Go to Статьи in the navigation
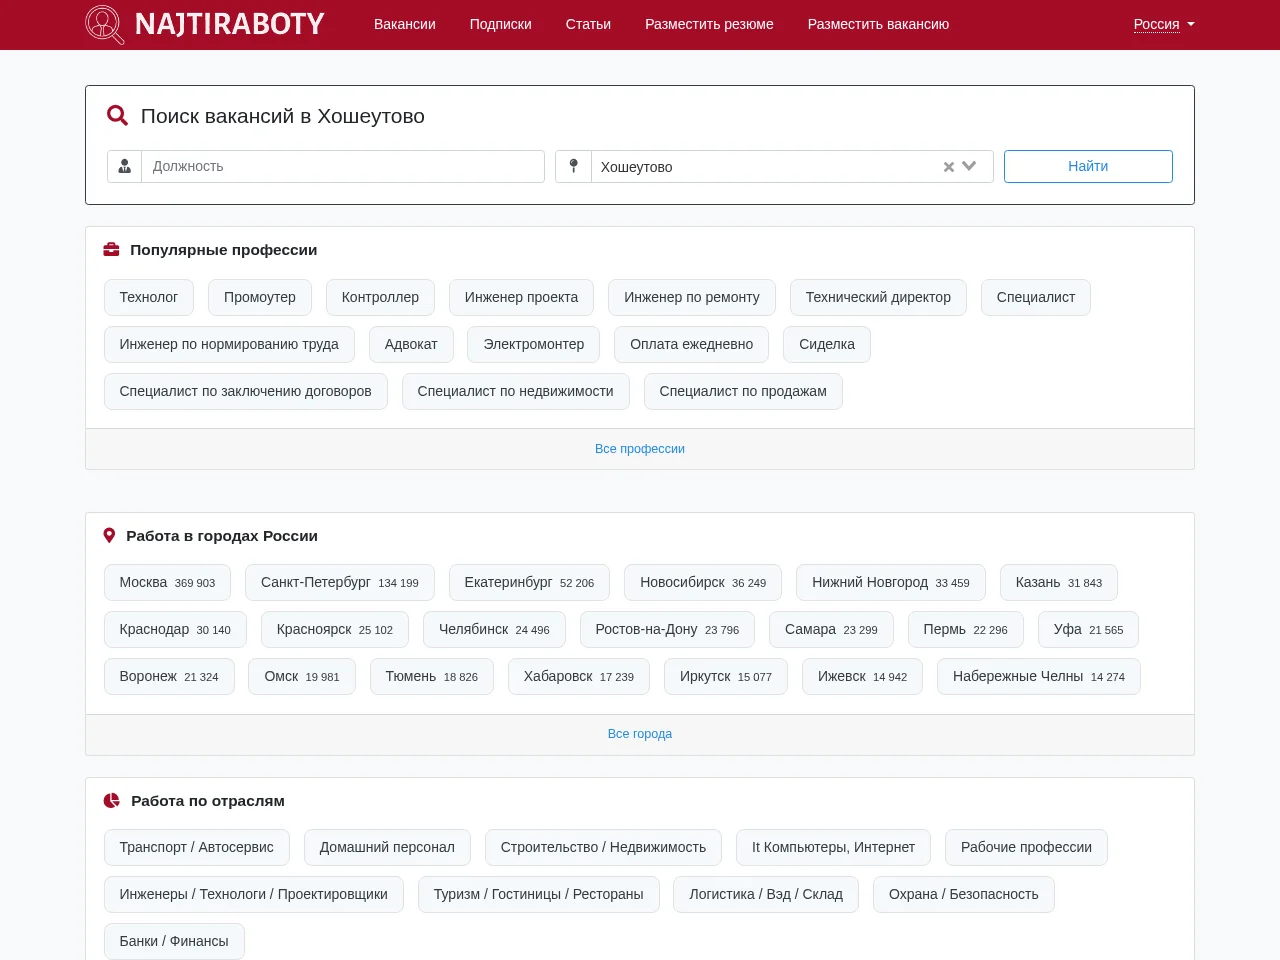Screen dimensions: 1280x960 coord(588,24)
